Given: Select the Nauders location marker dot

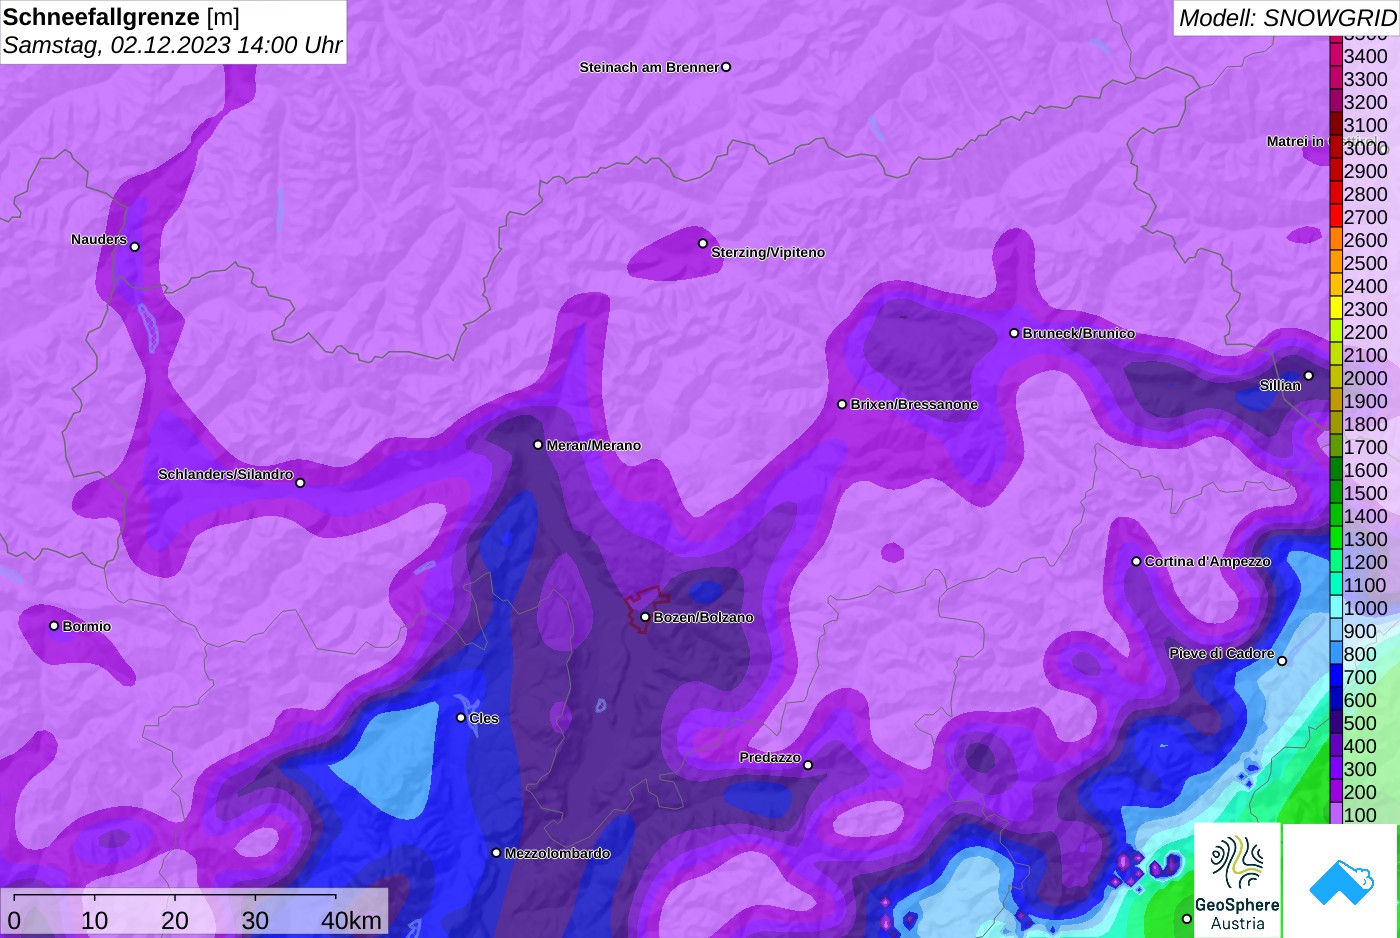Looking at the screenshot, I should tap(135, 247).
